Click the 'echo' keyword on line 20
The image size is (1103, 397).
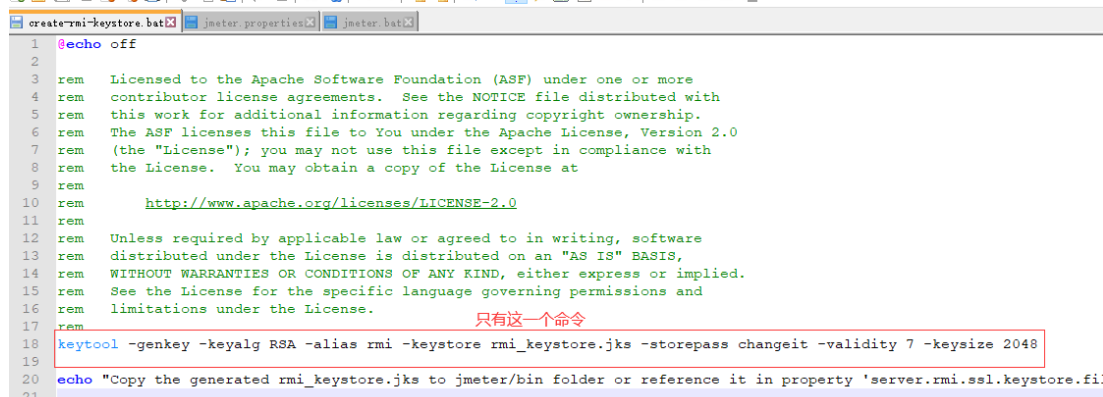(x=75, y=379)
